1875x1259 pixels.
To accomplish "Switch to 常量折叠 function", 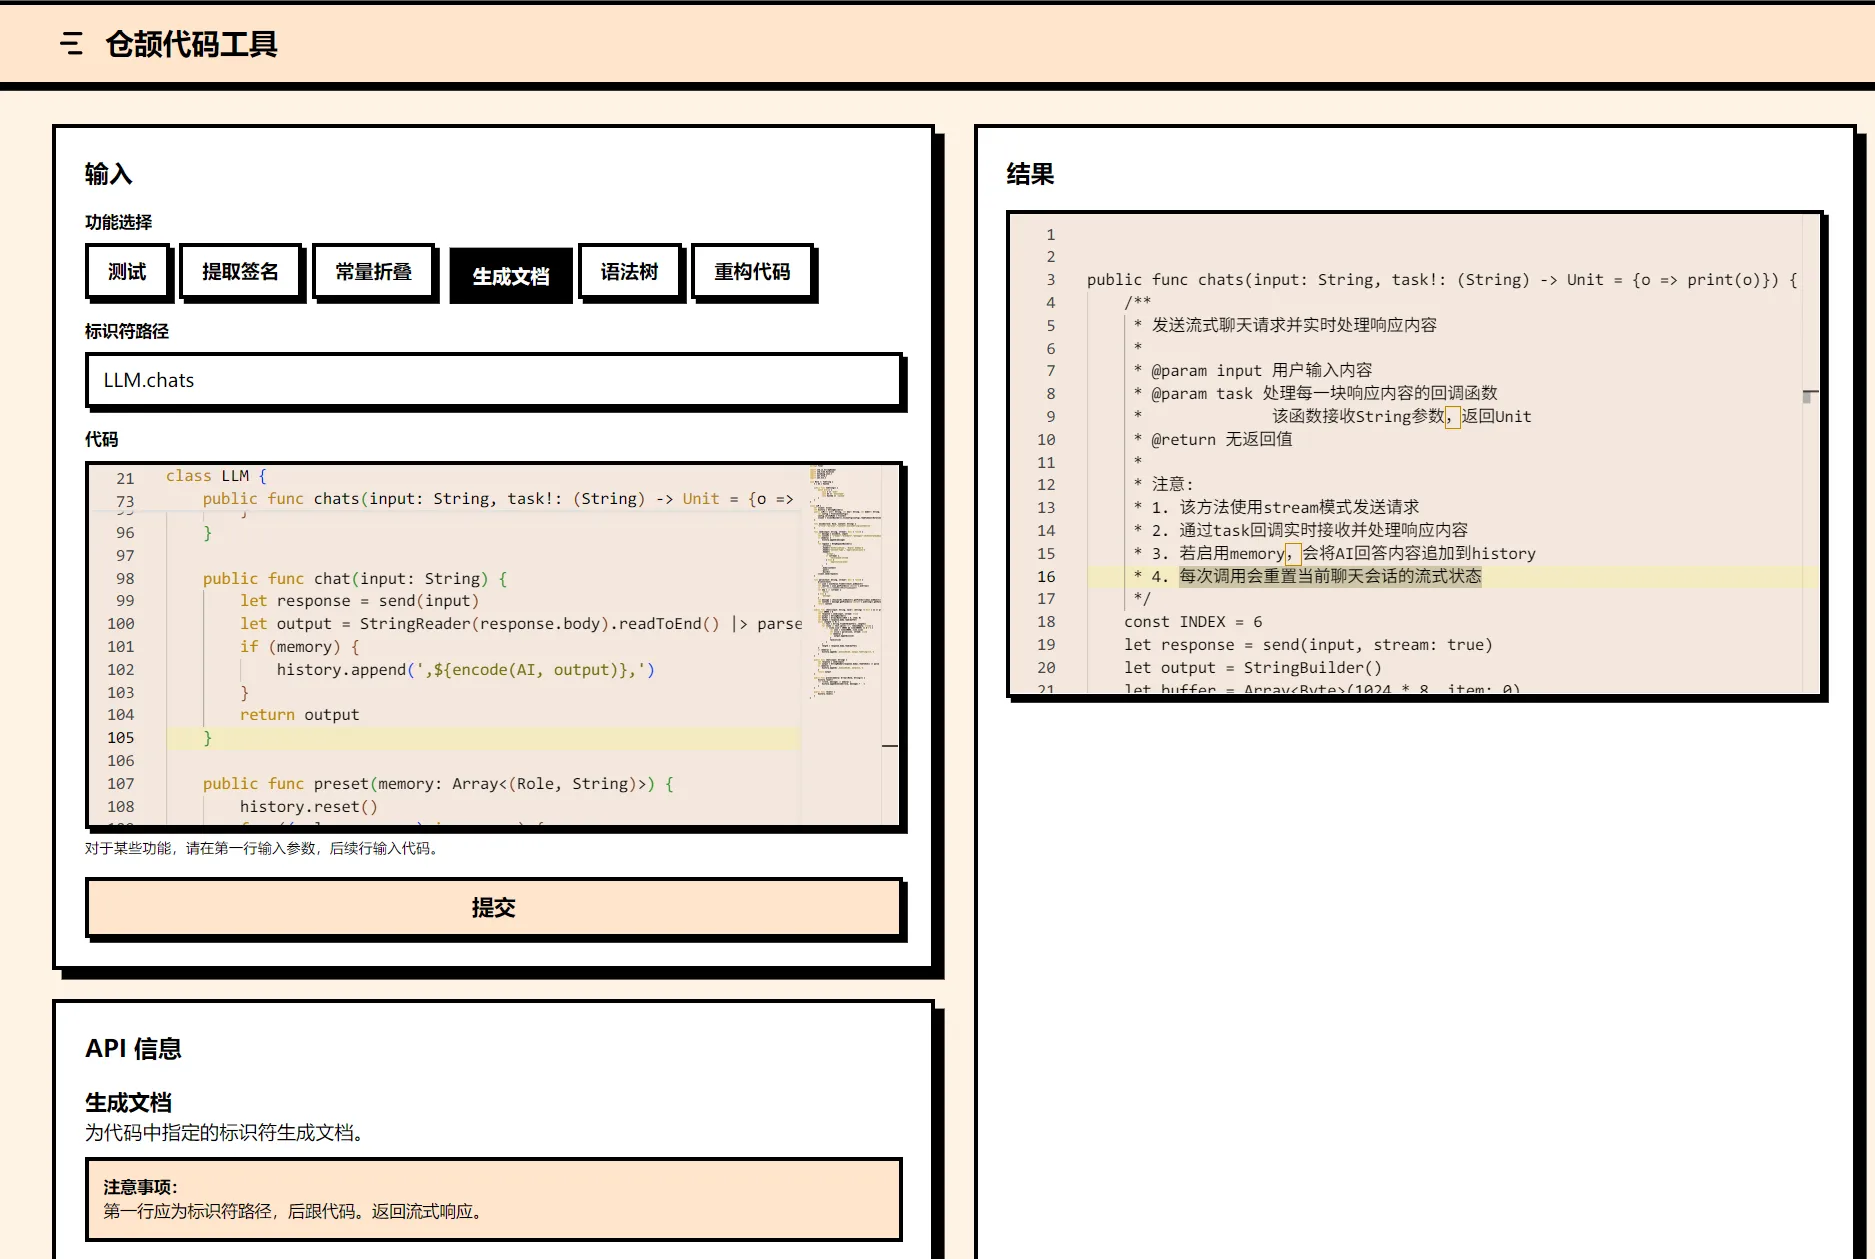I will 373,272.
